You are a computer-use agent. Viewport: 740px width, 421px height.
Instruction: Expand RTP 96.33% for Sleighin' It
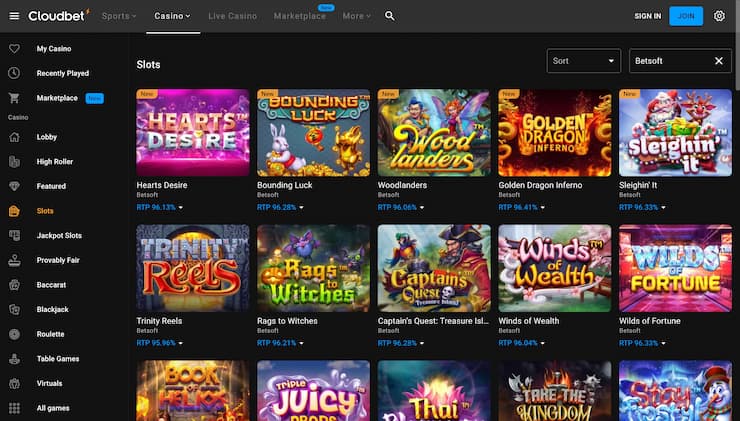pos(642,207)
